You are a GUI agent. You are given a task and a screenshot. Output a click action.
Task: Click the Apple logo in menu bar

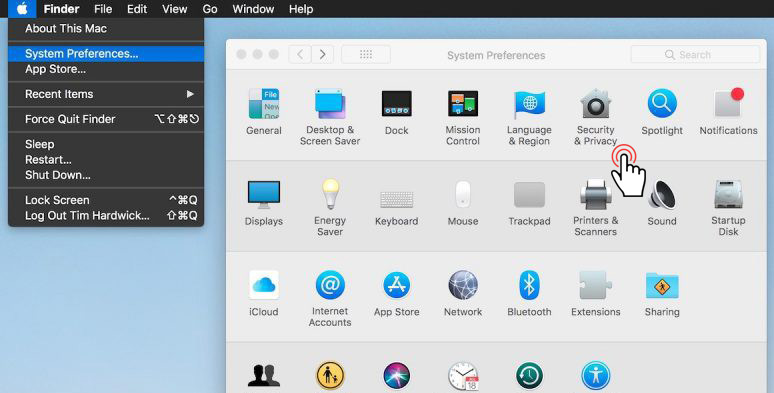[22, 9]
